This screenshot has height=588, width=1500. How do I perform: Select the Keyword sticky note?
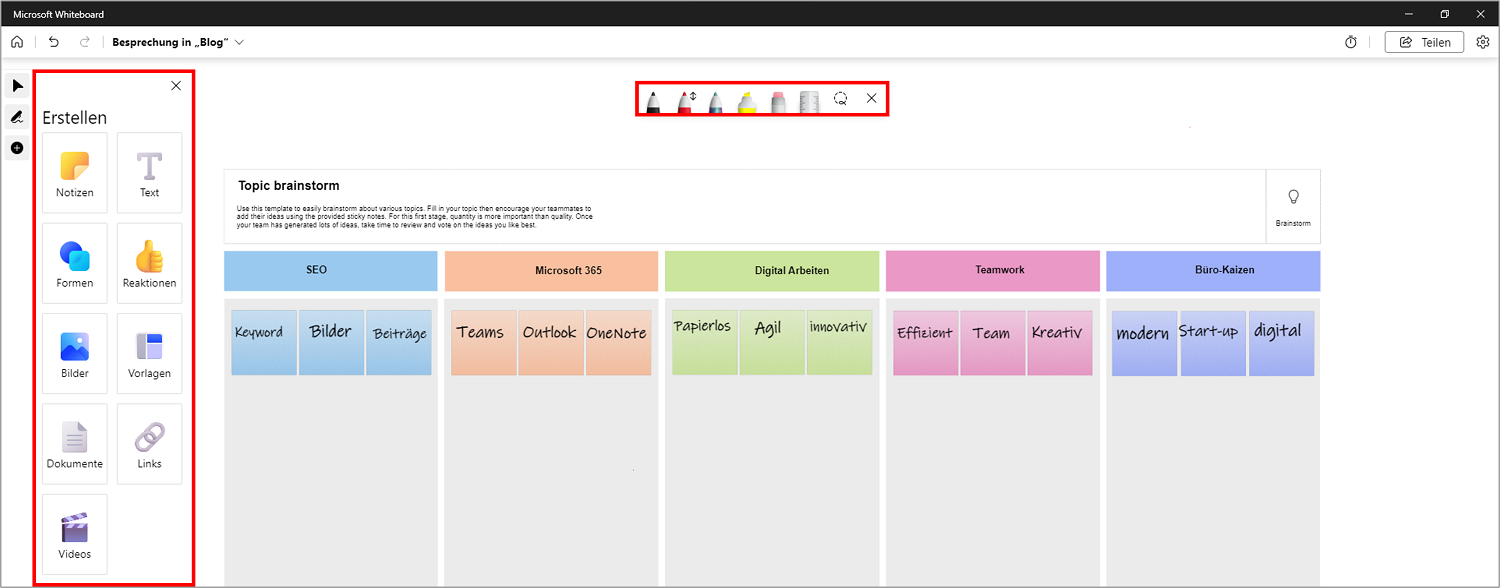click(264, 342)
